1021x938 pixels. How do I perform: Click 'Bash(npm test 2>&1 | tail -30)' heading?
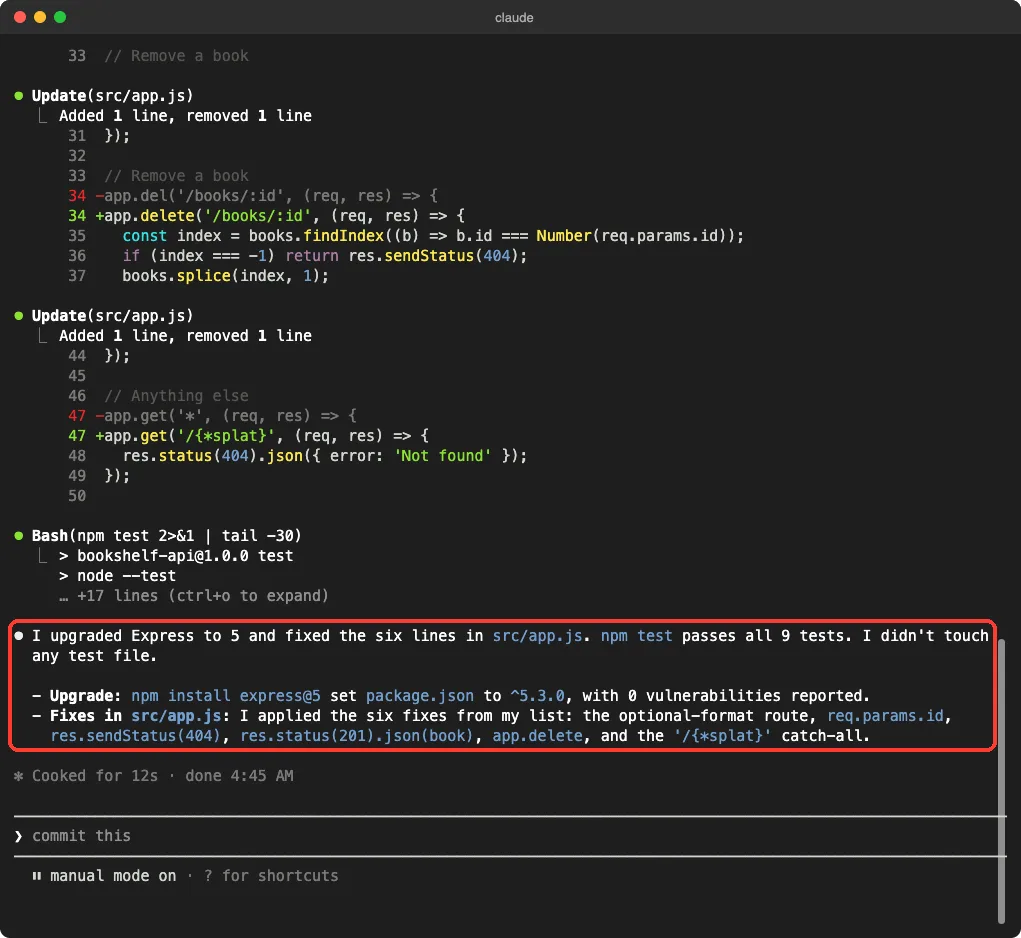[167, 536]
